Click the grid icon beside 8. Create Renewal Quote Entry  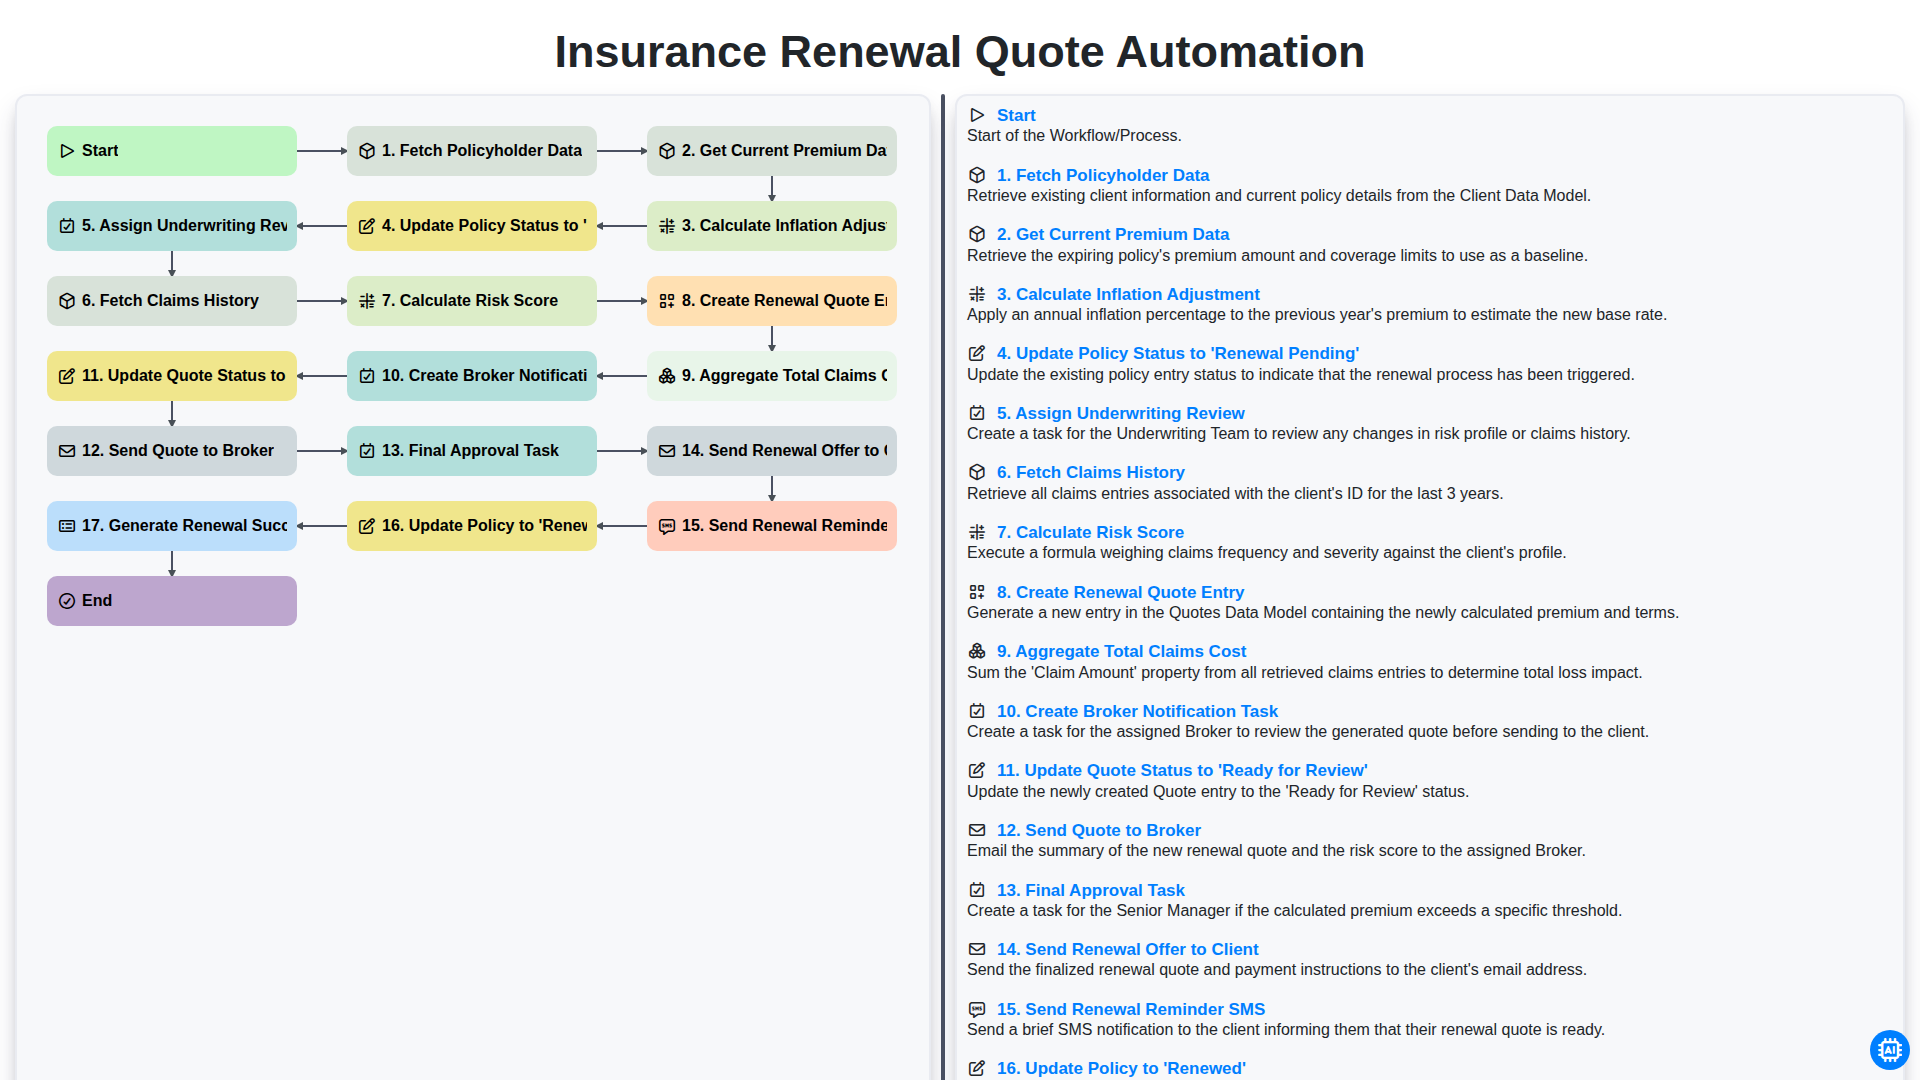pos(977,592)
